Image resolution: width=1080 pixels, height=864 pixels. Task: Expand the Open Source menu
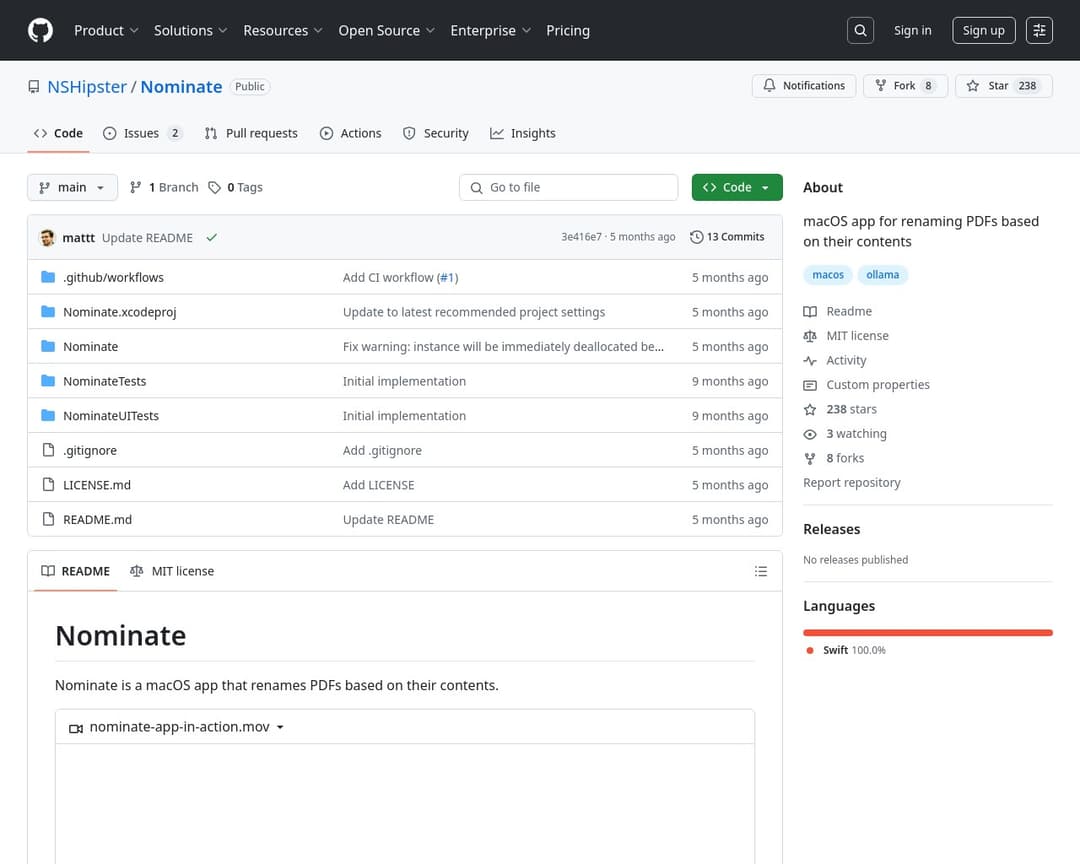point(386,30)
